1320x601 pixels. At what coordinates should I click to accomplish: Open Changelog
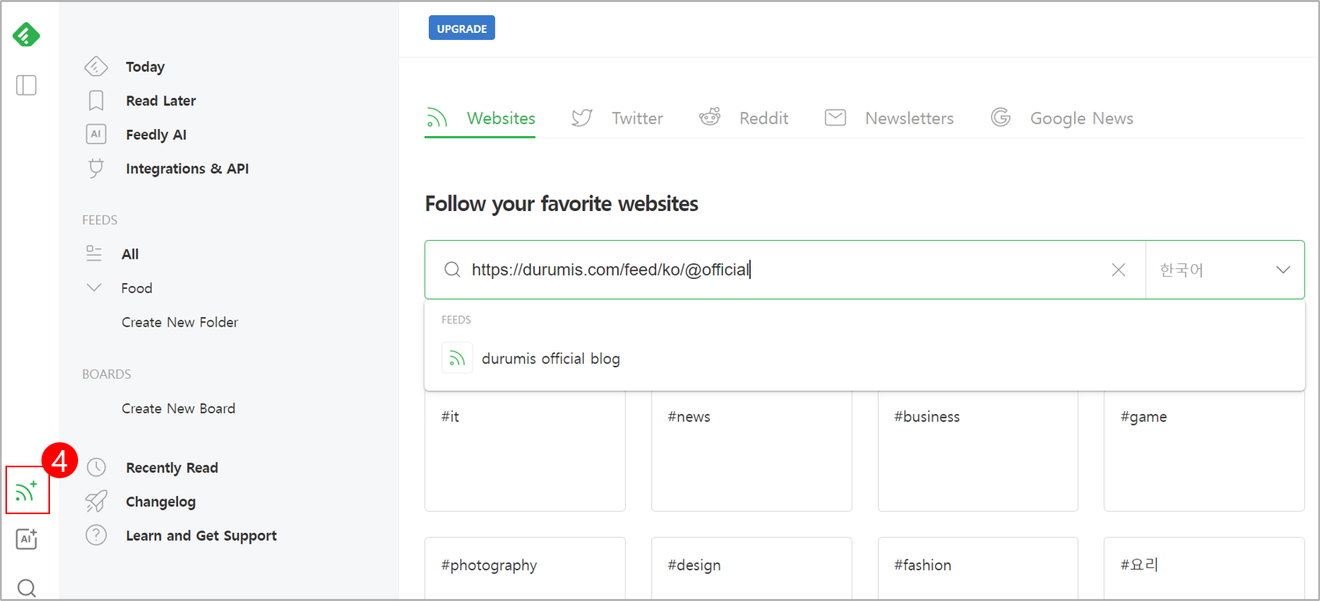[161, 502]
